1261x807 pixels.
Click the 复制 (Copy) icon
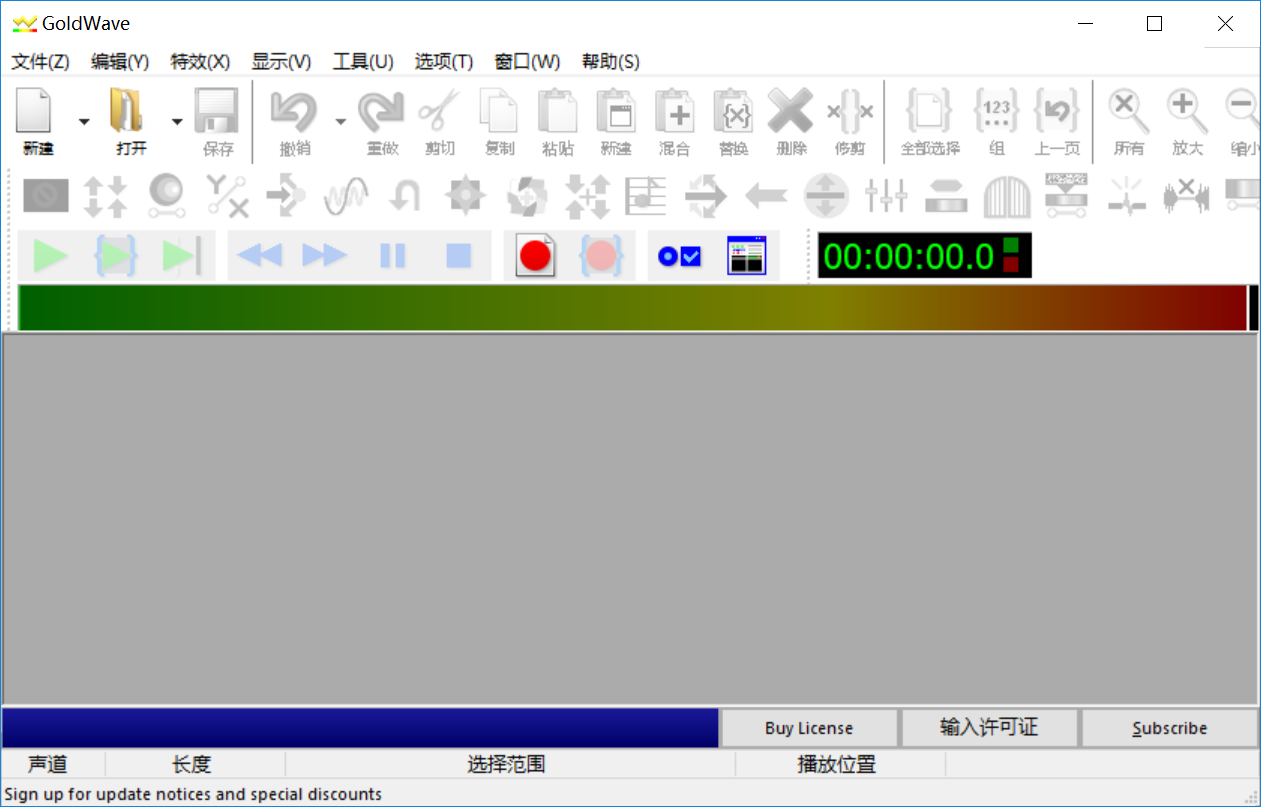(499, 111)
